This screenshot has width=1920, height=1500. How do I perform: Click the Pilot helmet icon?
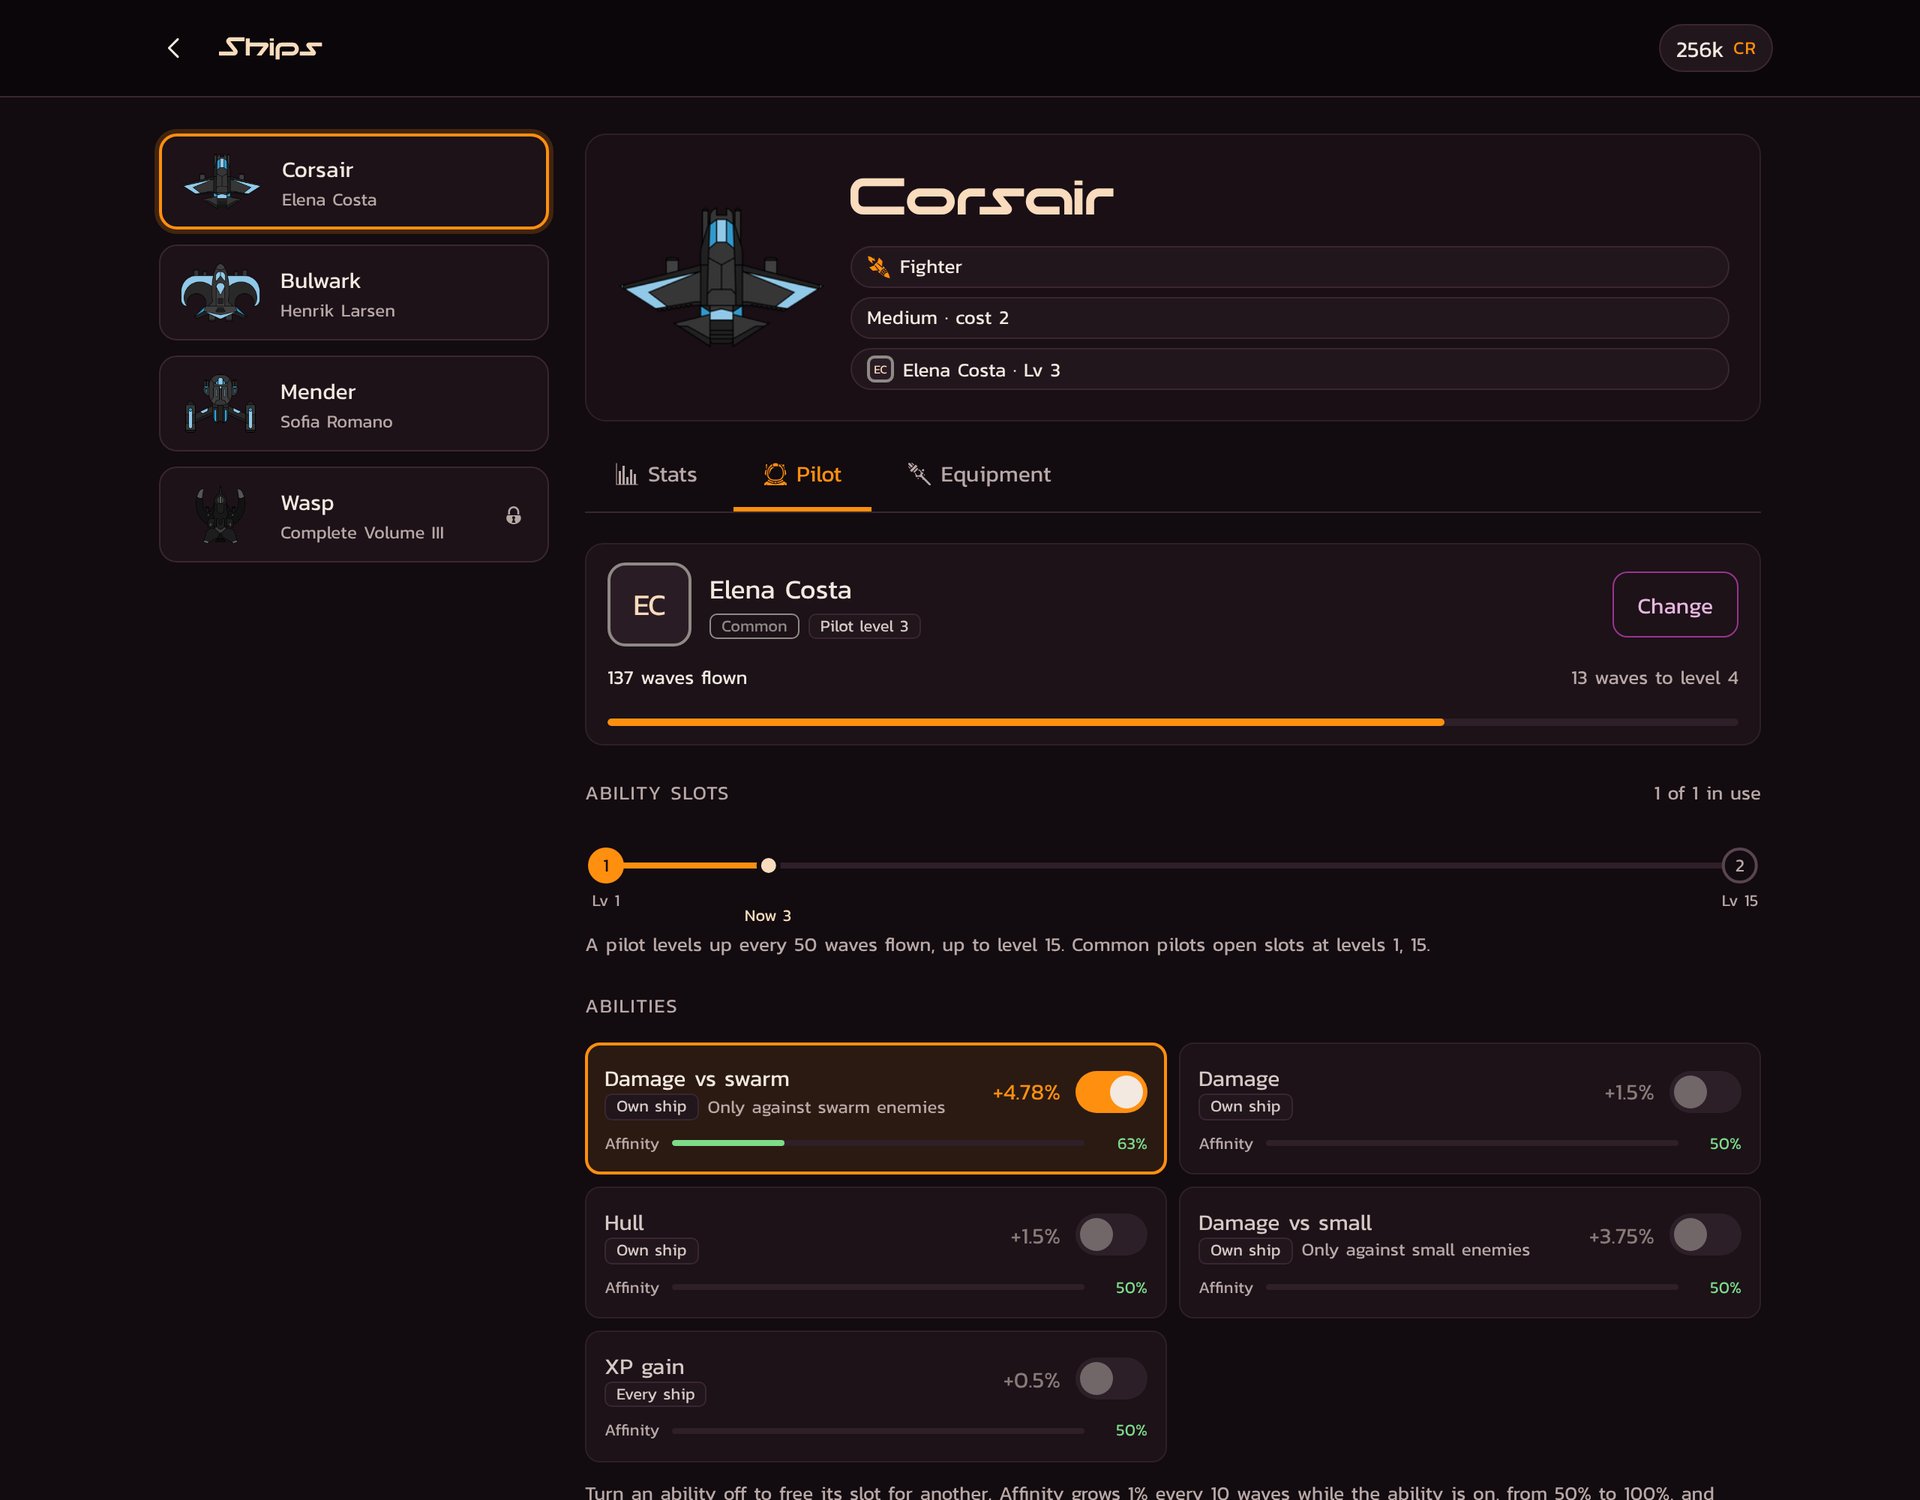coord(775,474)
